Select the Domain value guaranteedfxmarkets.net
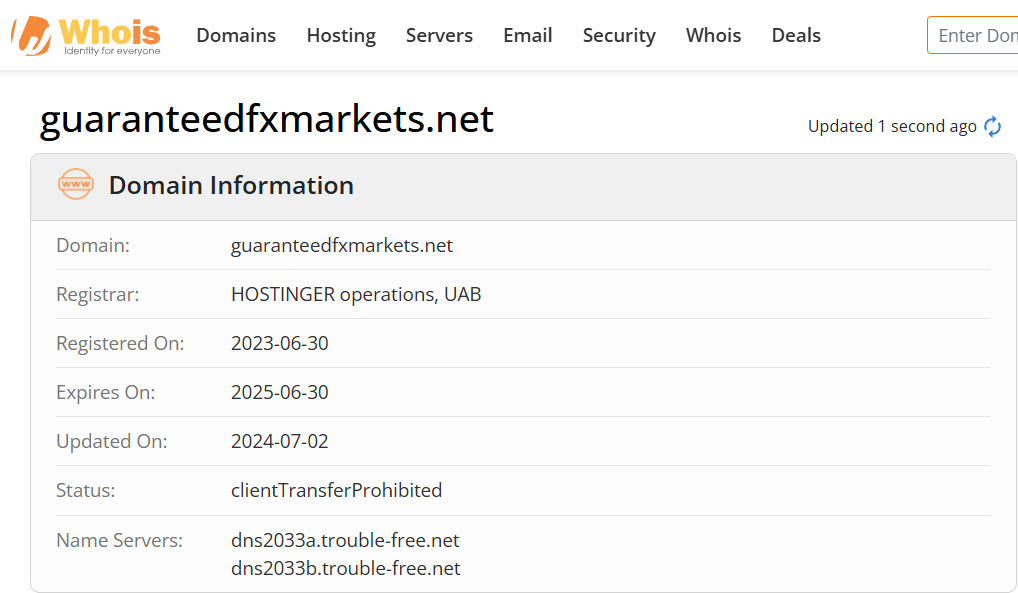Viewport: 1018px width, 593px height. coord(341,246)
